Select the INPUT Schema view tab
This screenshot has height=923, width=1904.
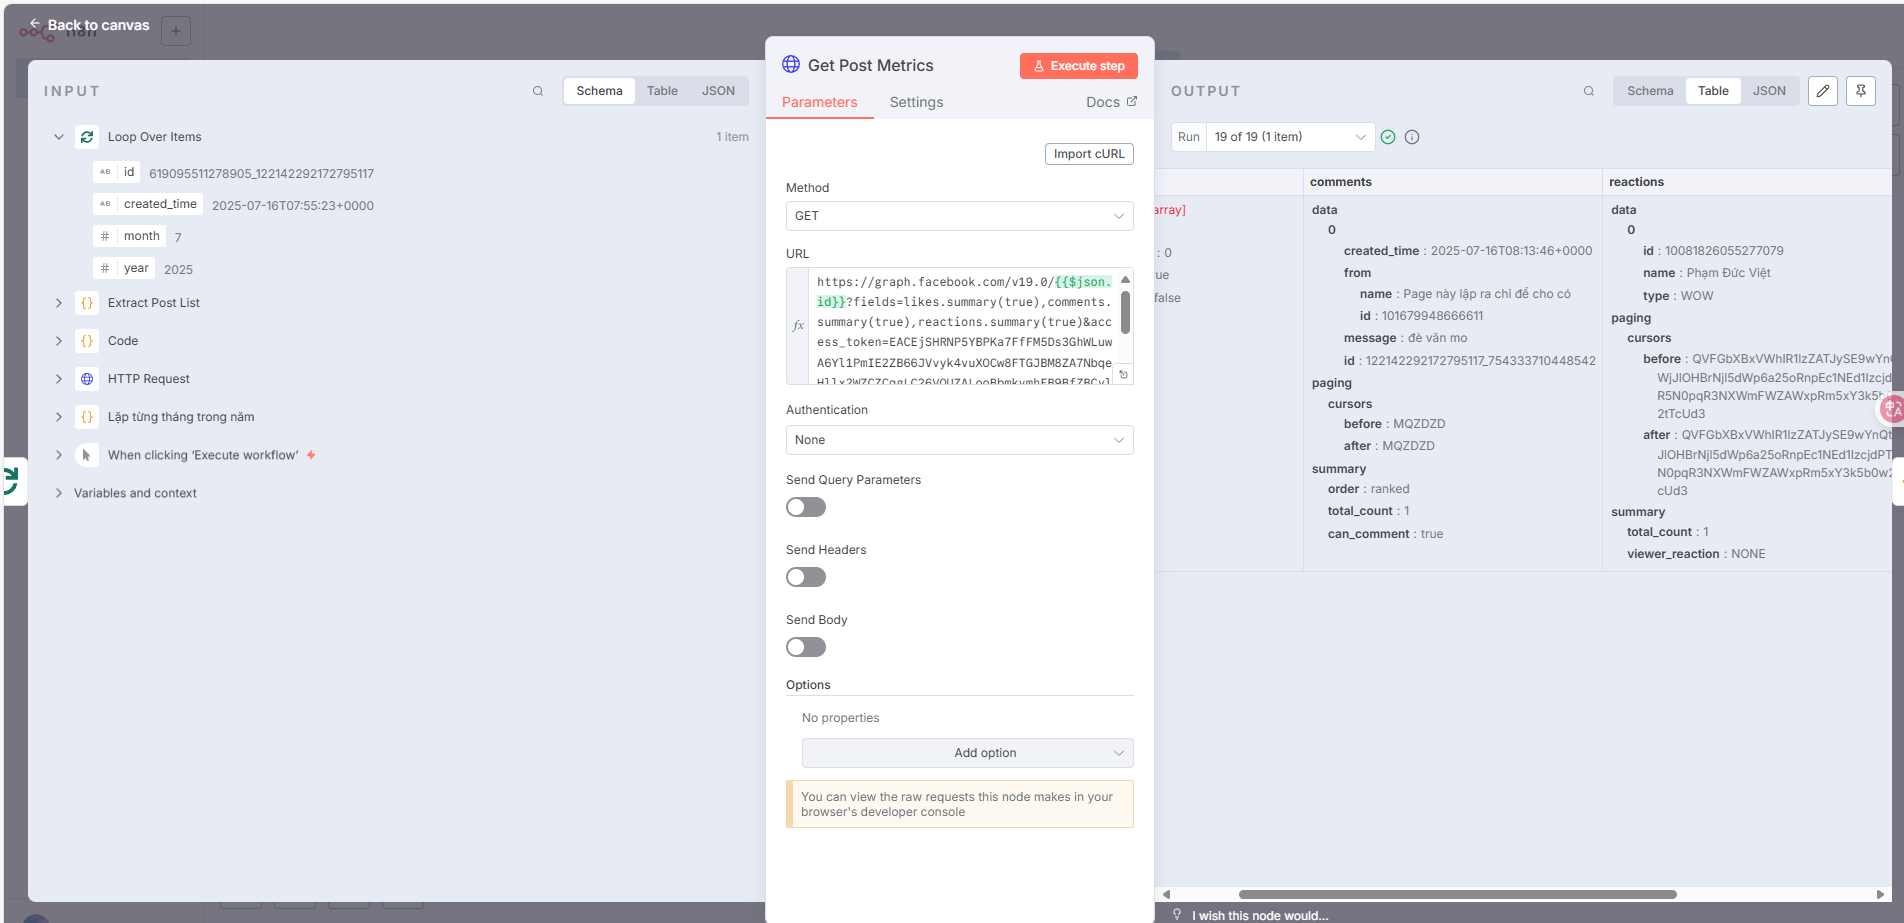599,91
